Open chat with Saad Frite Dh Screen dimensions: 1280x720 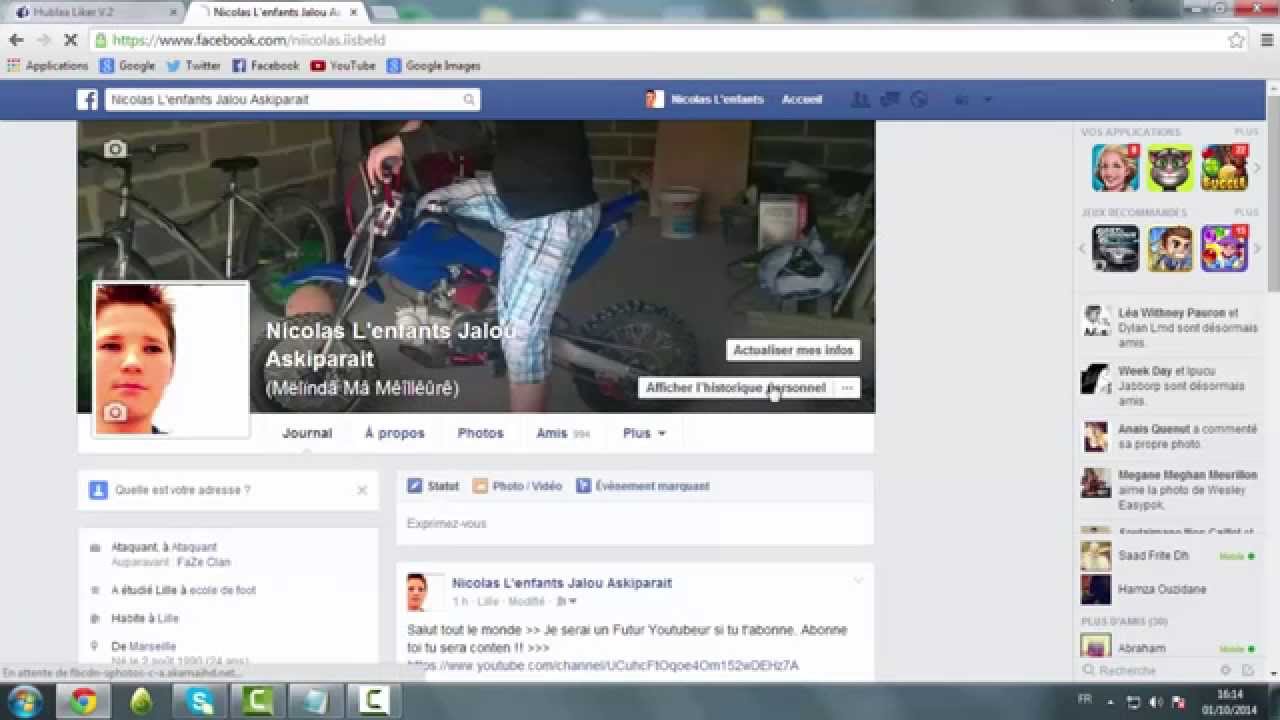coord(1167,556)
